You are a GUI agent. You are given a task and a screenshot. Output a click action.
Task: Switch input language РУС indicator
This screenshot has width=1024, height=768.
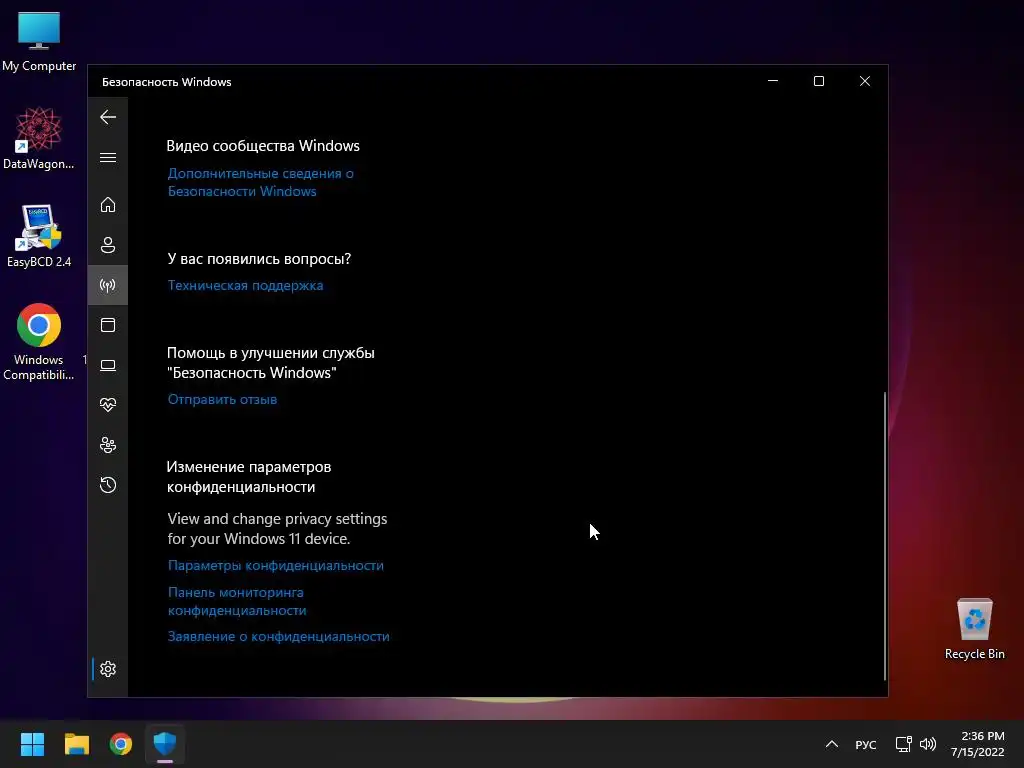866,744
